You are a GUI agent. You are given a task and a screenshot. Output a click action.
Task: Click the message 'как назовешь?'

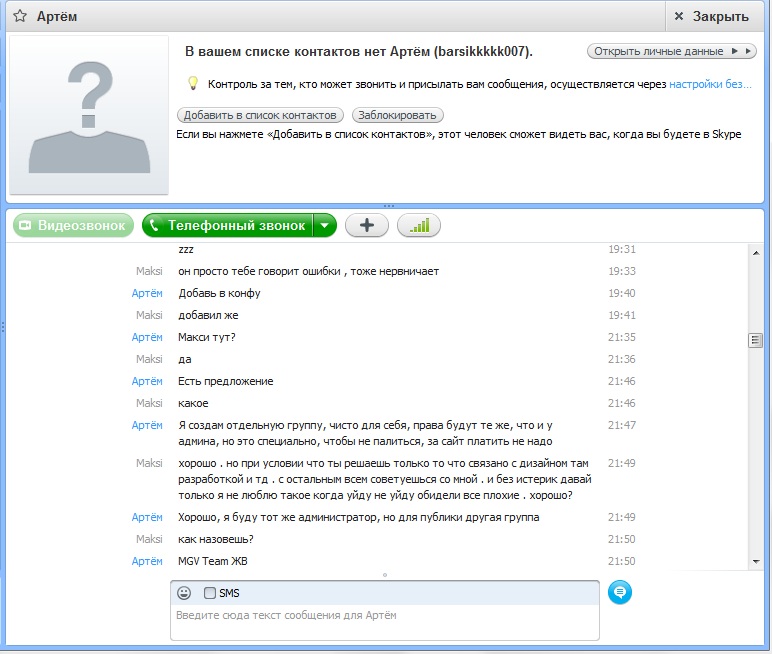(216, 539)
